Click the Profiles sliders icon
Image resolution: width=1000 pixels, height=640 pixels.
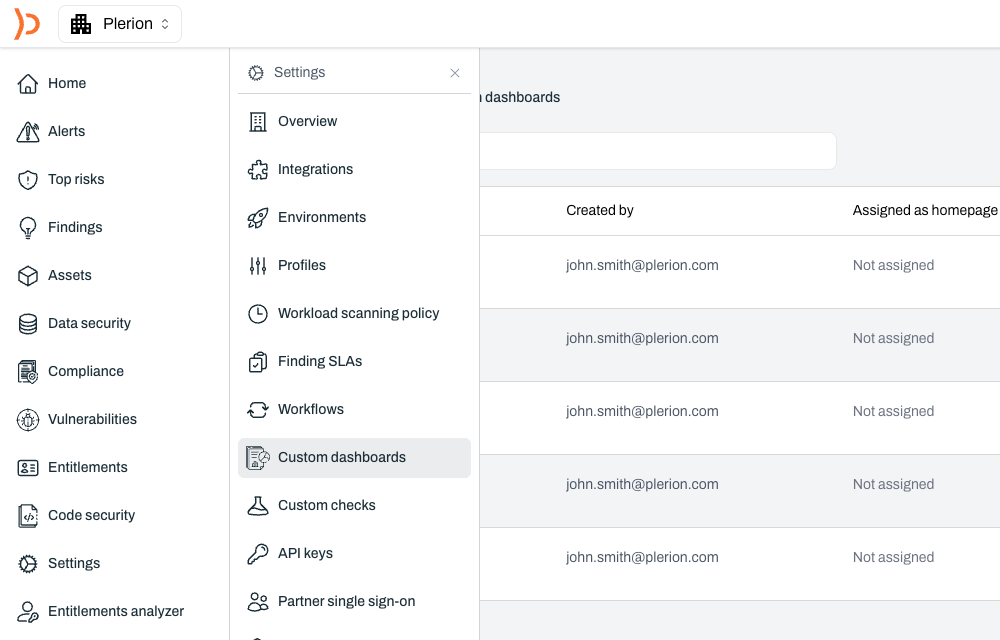pos(258,266)
